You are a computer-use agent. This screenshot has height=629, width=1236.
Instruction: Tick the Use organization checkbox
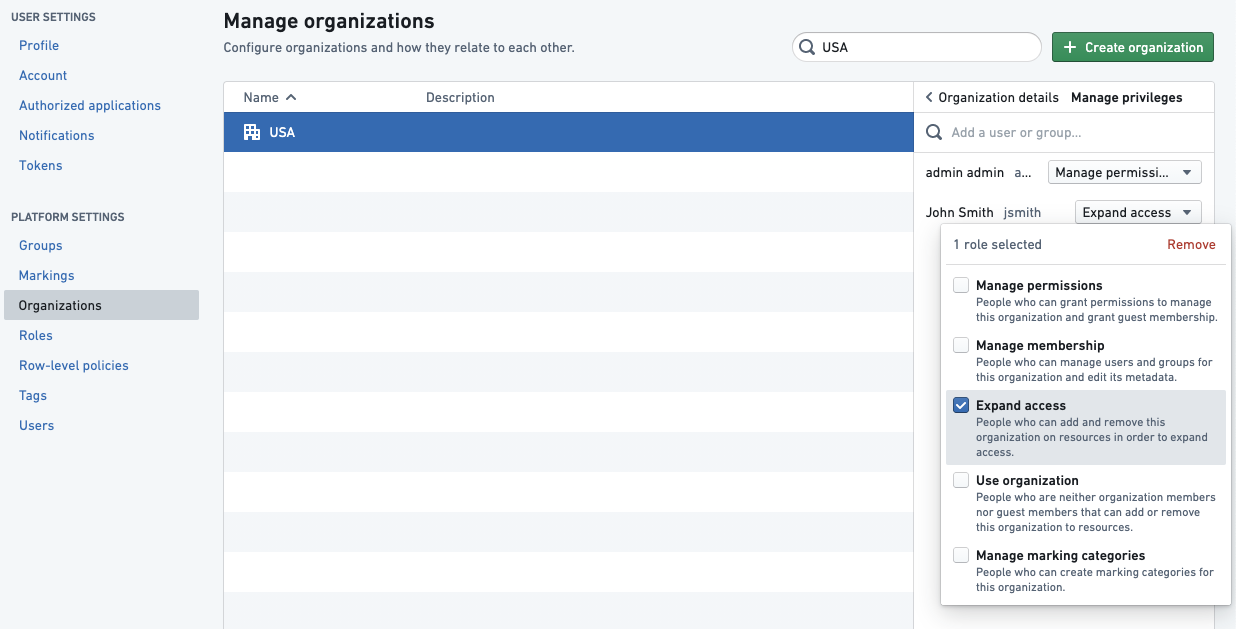click(961, 480)
